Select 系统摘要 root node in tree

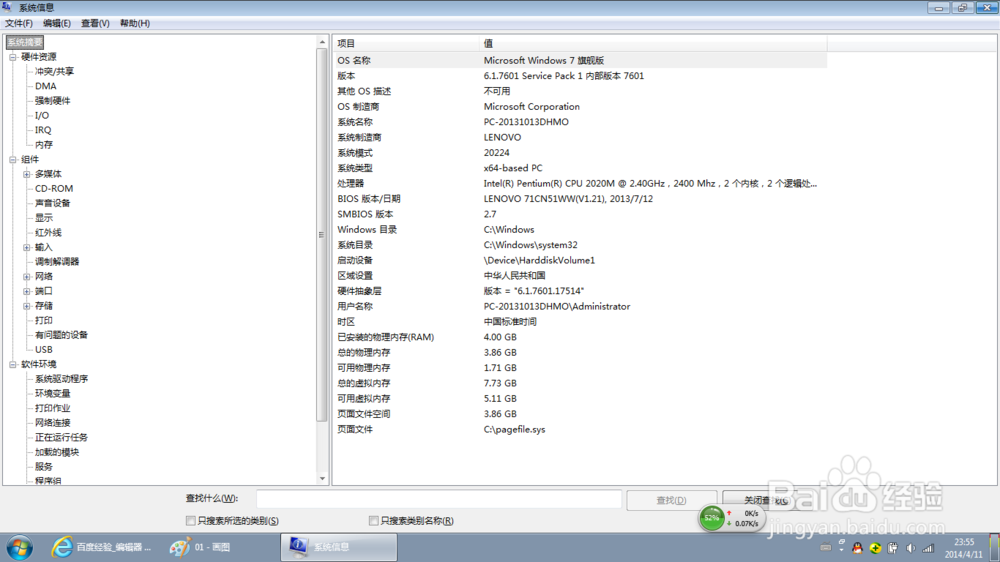click(x=25, y=42)
